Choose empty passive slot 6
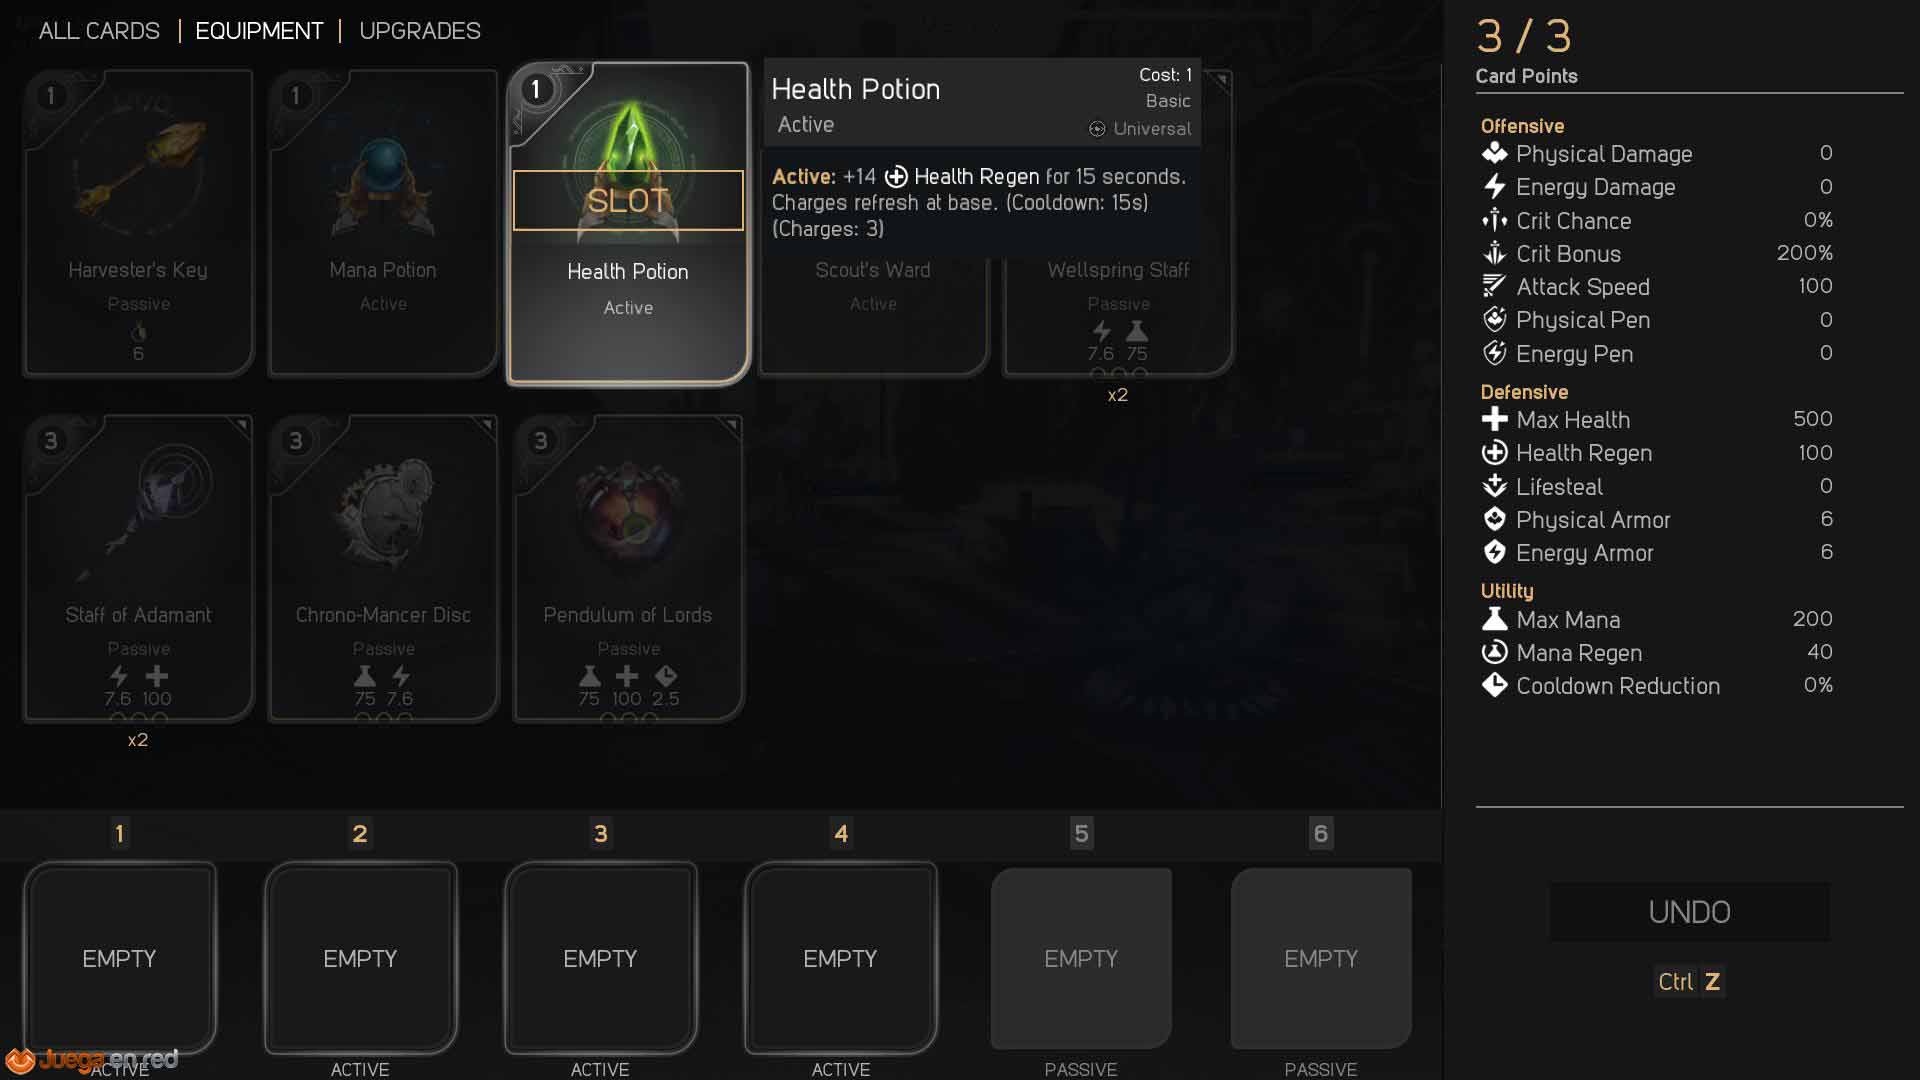Image resolution: width=1920 pixels, height=1080 pixels. 1321,958
